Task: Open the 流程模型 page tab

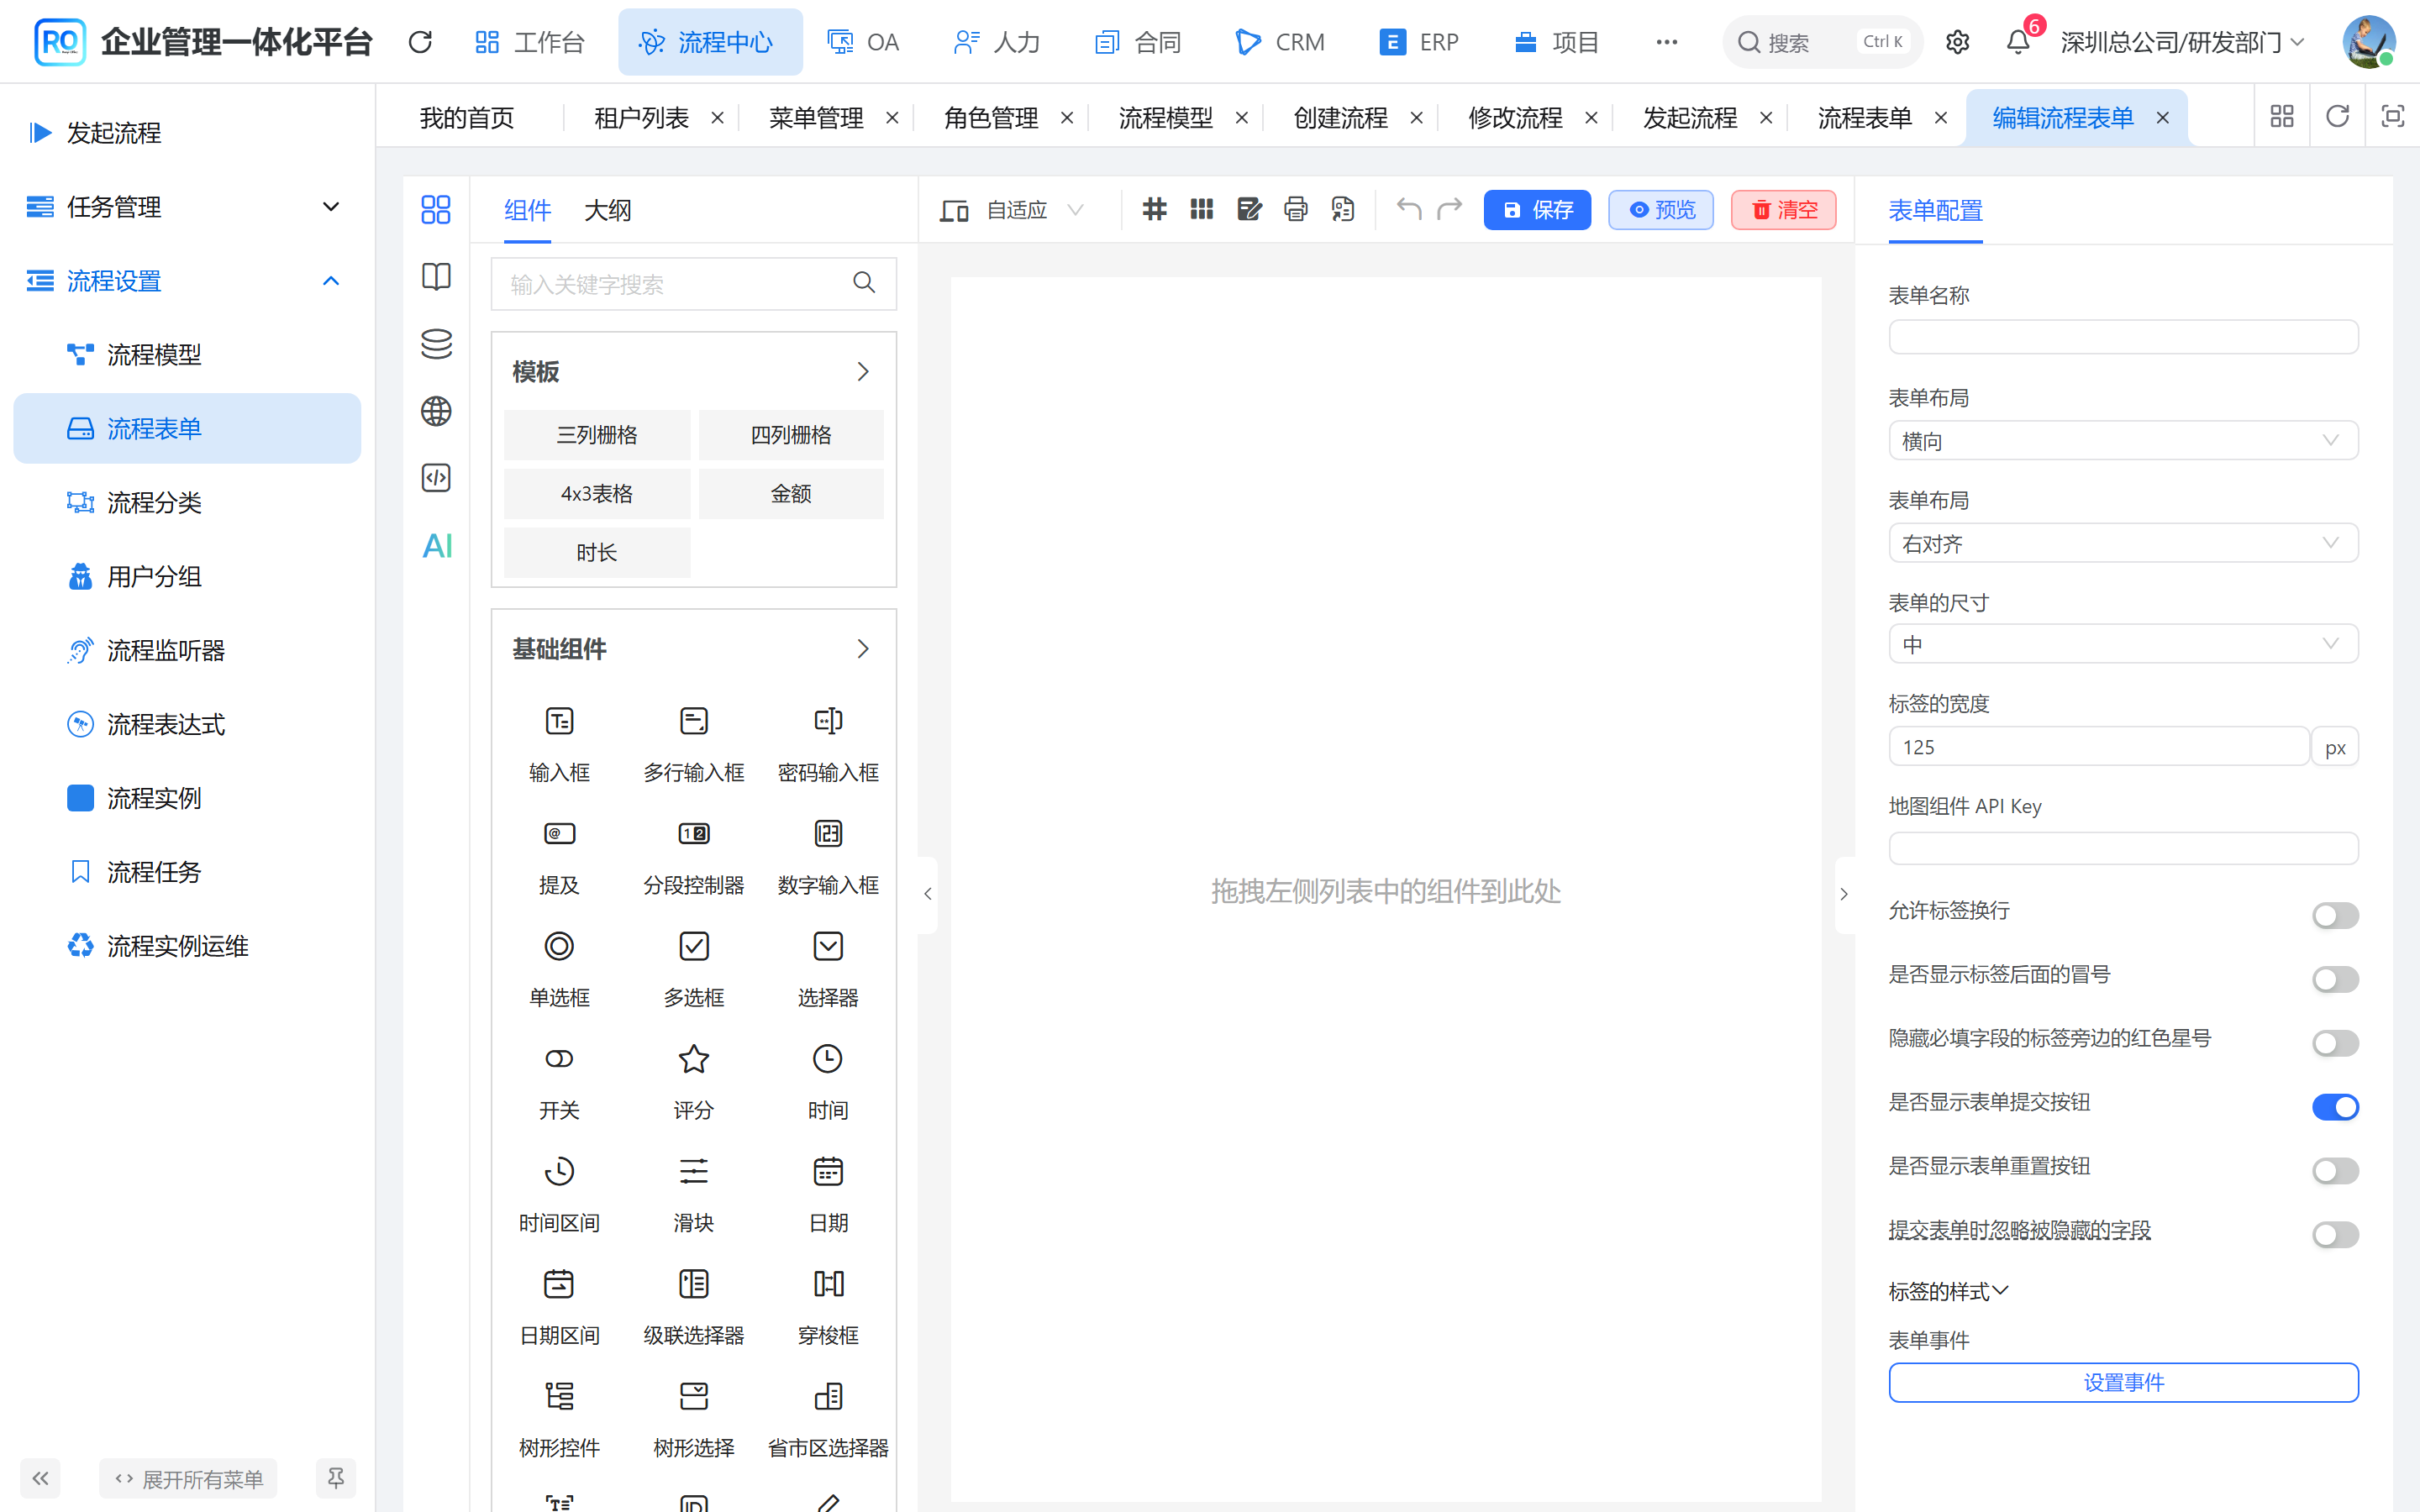Action: point(1165,118)
